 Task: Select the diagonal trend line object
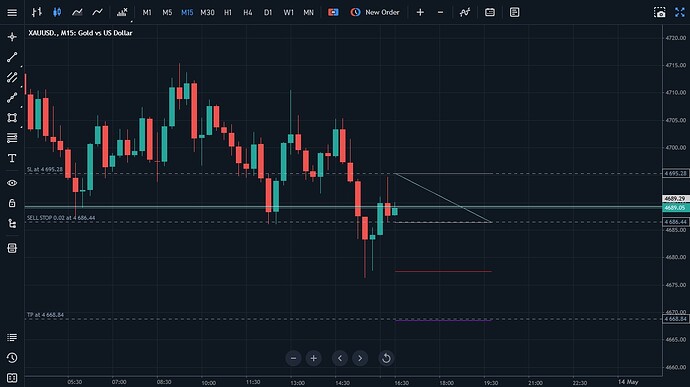tap(443, 198)
